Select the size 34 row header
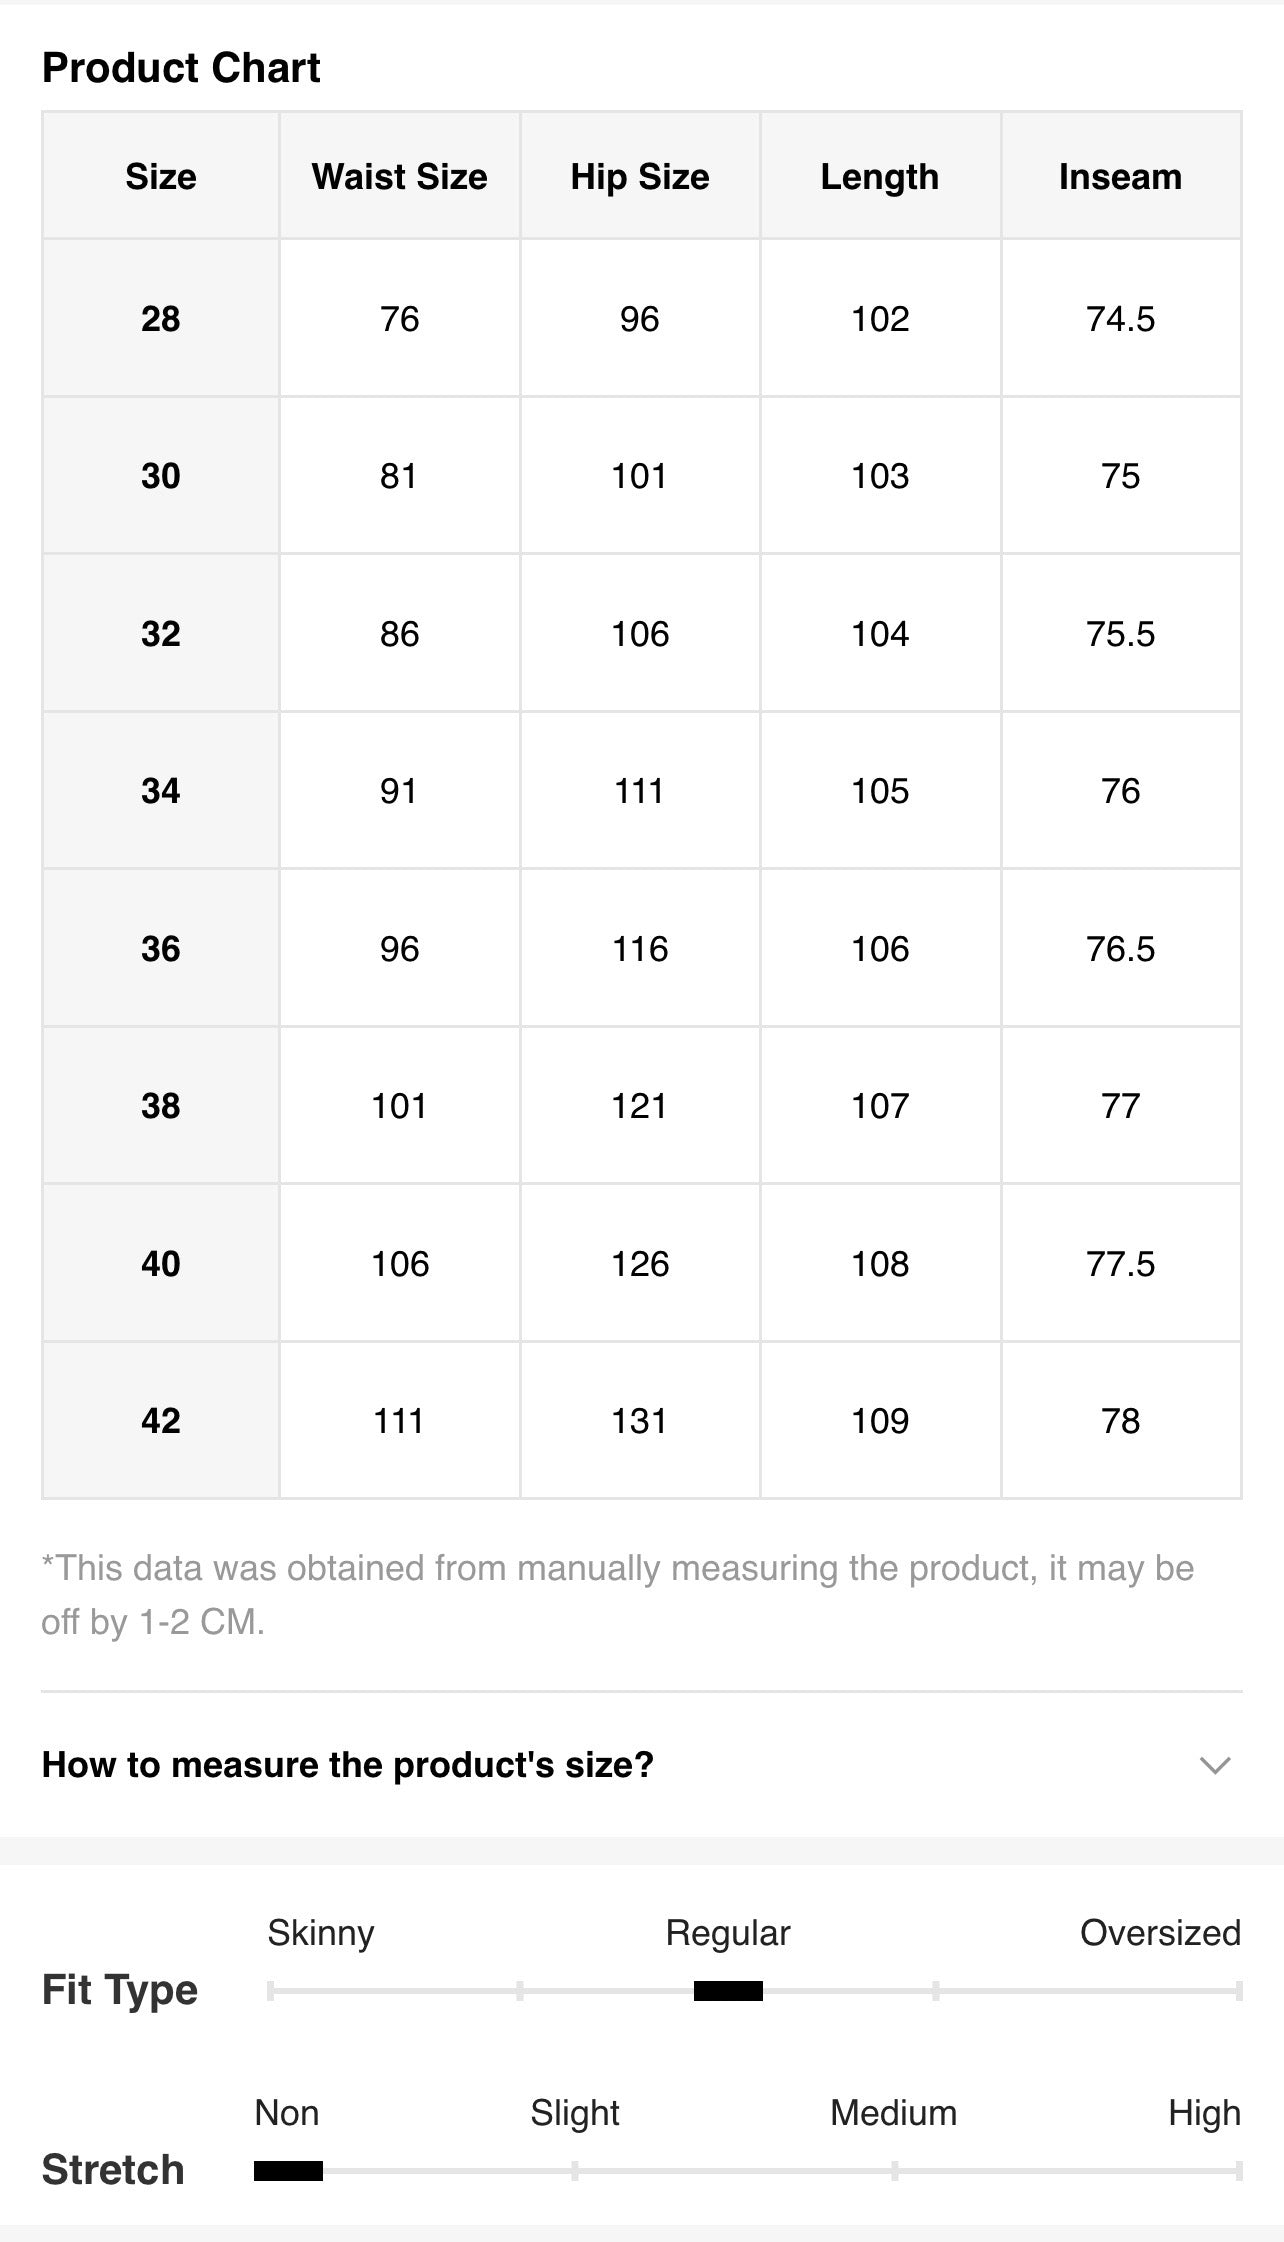This screenshot has height=2242, width=1284. click(x=161, y=791)
